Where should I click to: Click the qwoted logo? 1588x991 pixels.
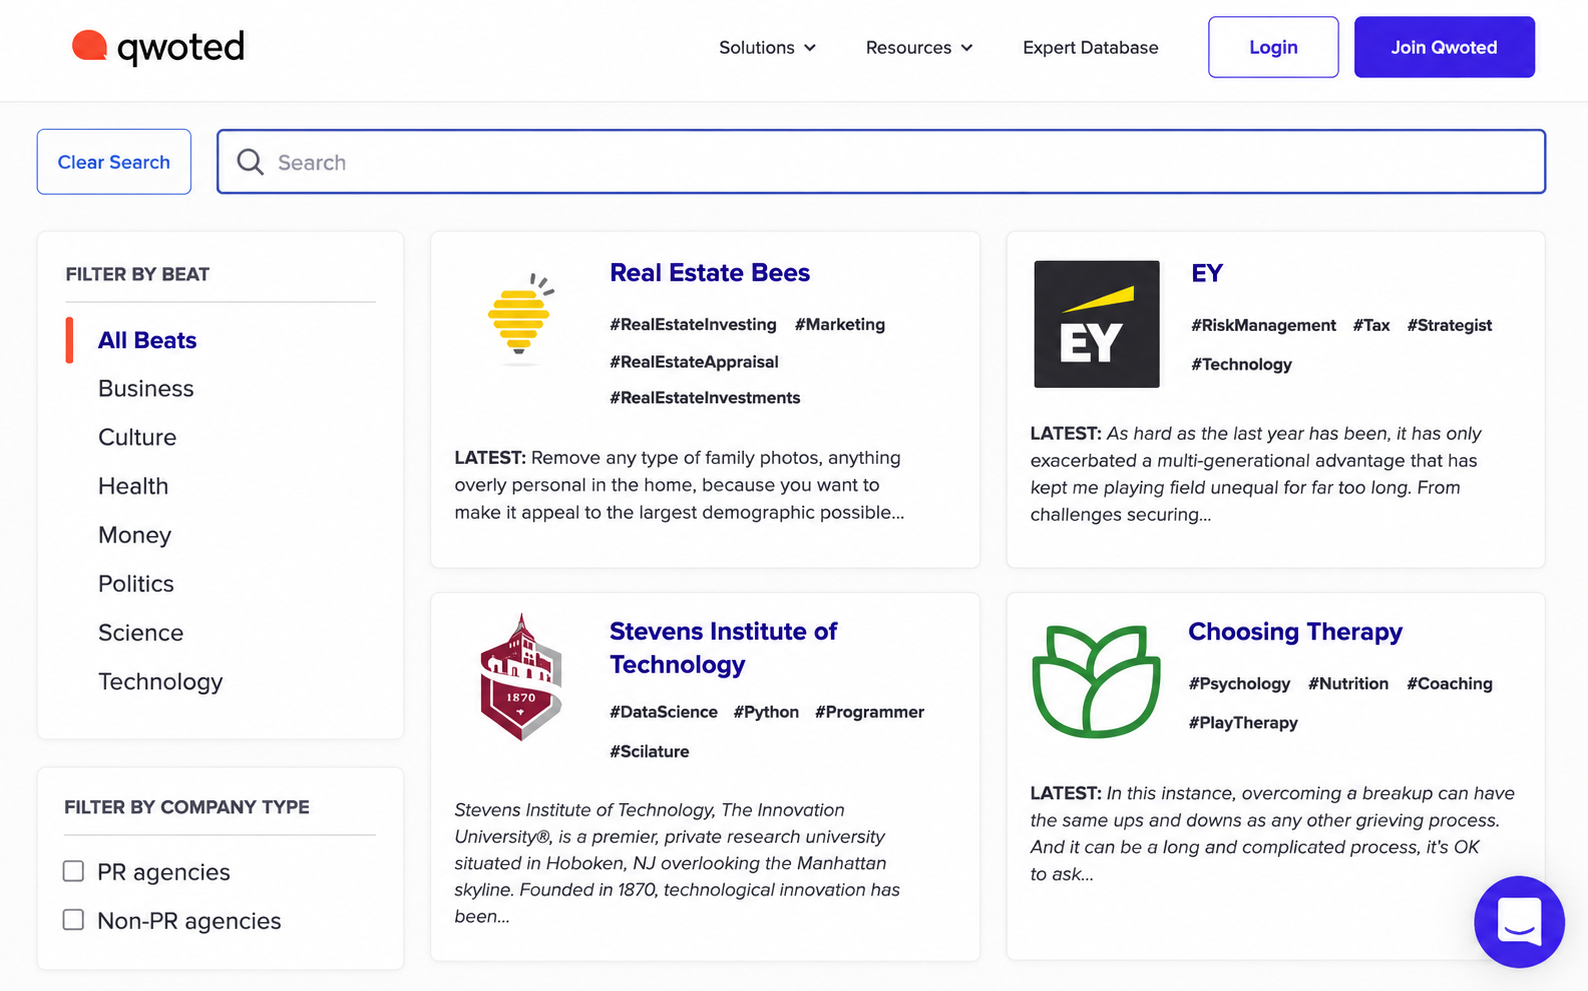coord(158,47)
